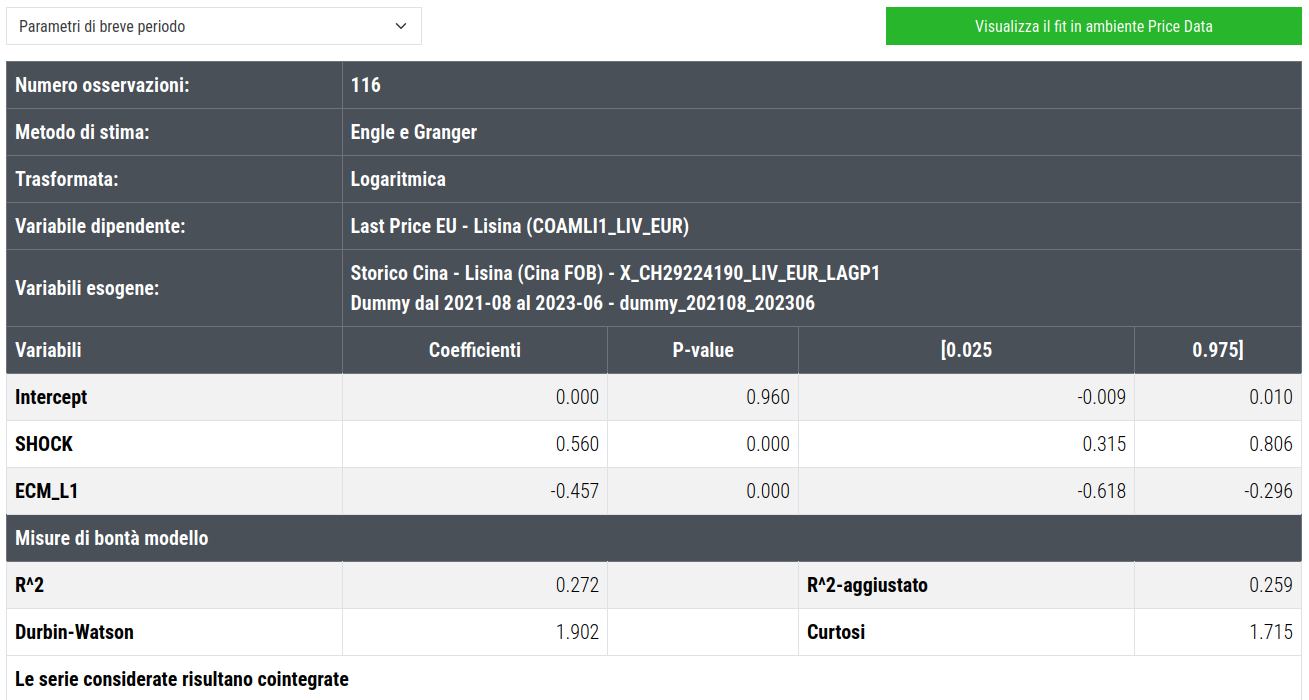Select SHOCK lower bound 0.315

coord(1104,444)
